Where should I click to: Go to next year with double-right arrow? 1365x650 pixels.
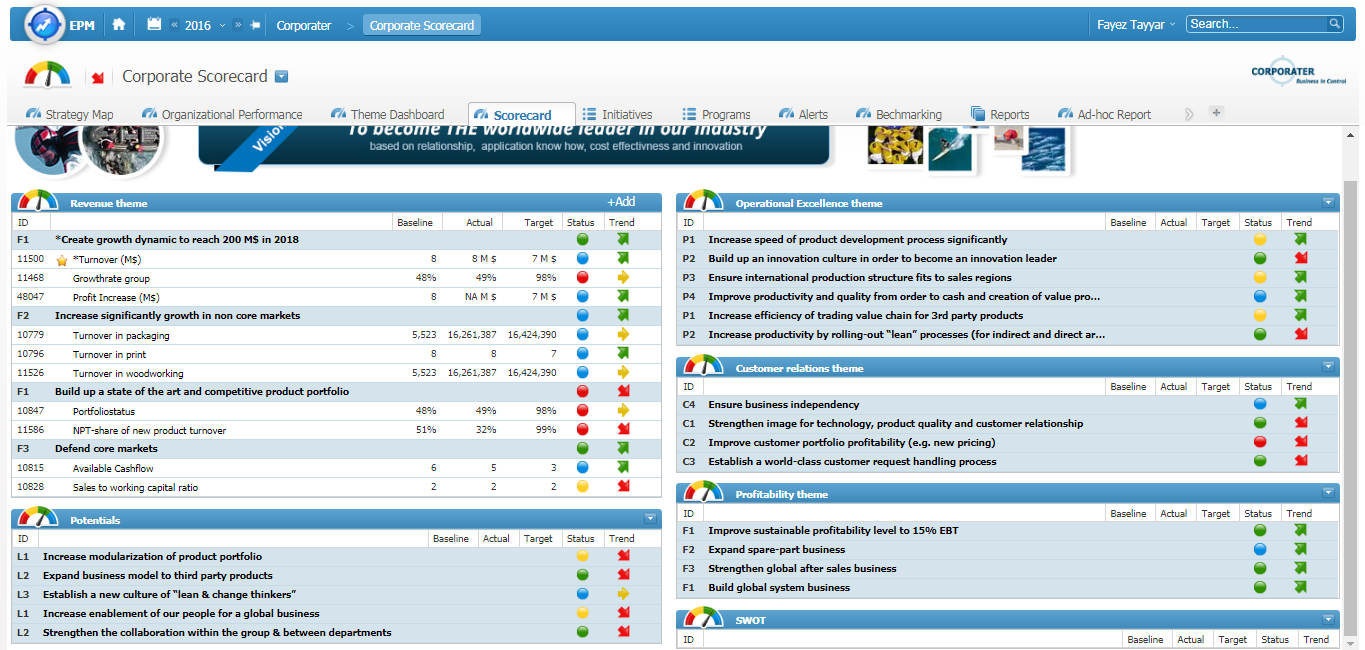point(238,25)
